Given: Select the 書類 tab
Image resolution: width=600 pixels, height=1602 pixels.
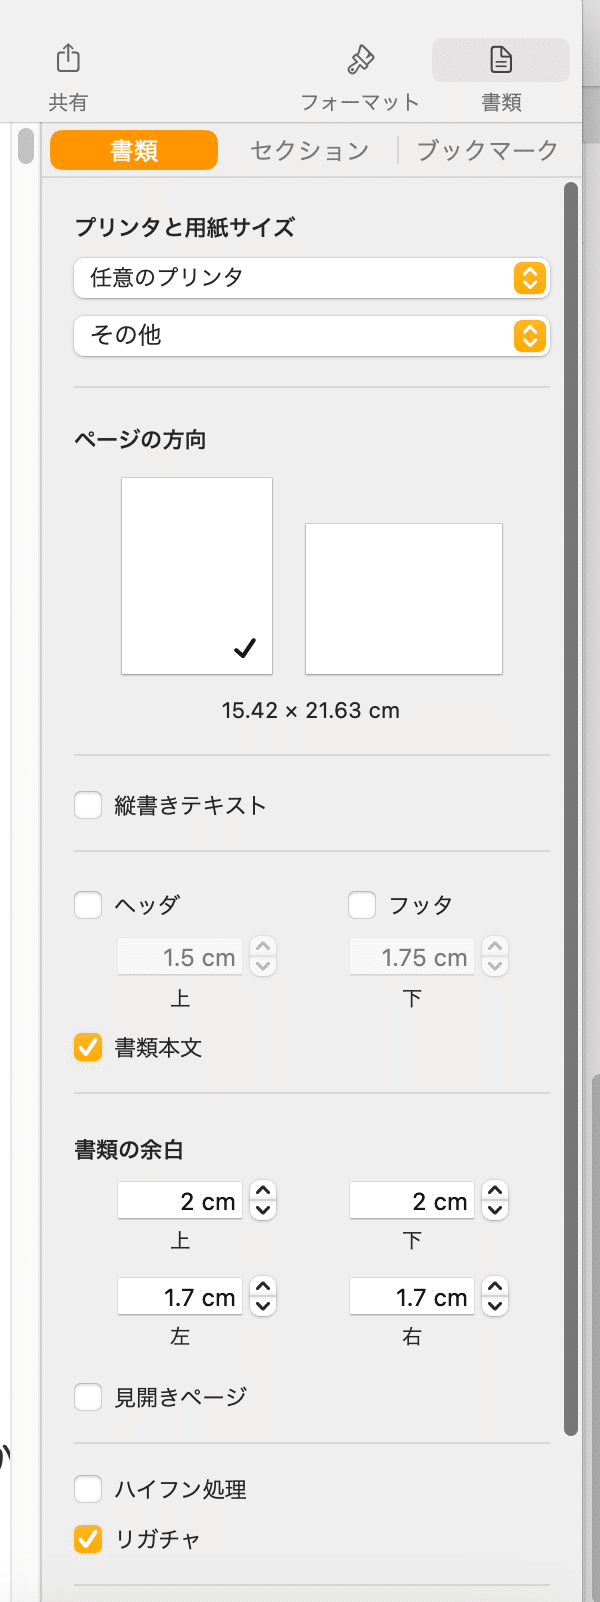Looking at the screenshot, I should (134, 151).
